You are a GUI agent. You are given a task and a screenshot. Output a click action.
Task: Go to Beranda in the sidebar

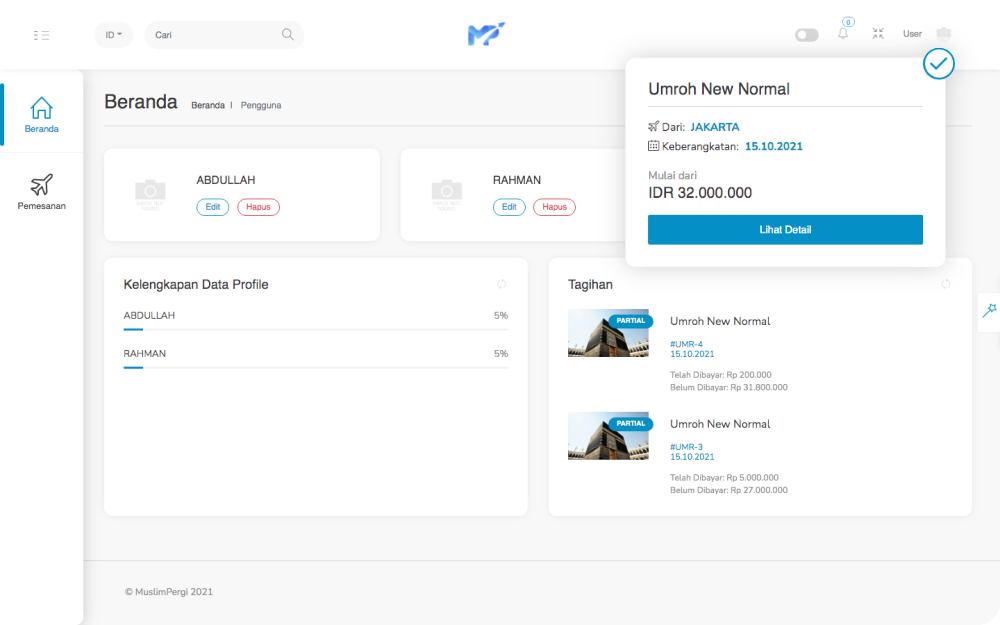(42, 115)
